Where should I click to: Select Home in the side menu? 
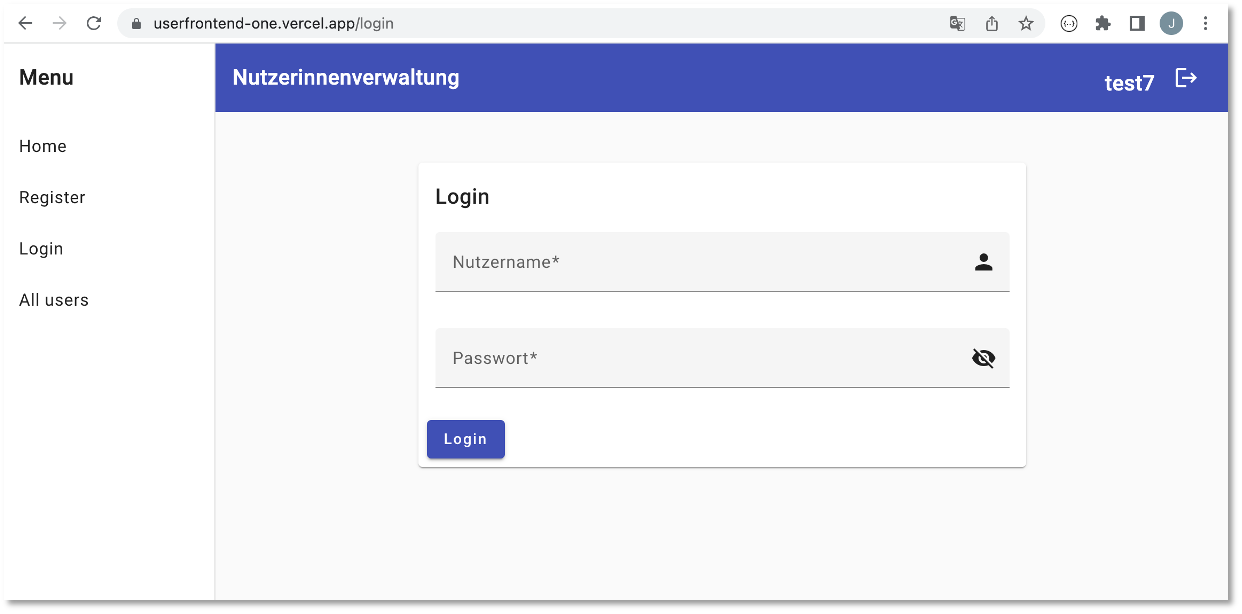click(43, 146)
